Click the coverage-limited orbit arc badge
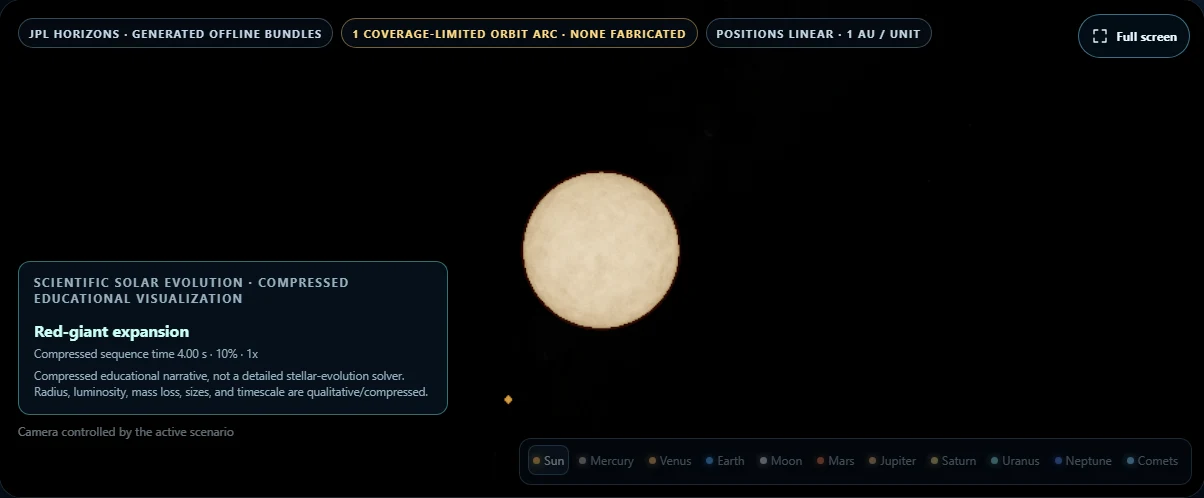This screenshot has height=498, width=1204. point(519,34)
